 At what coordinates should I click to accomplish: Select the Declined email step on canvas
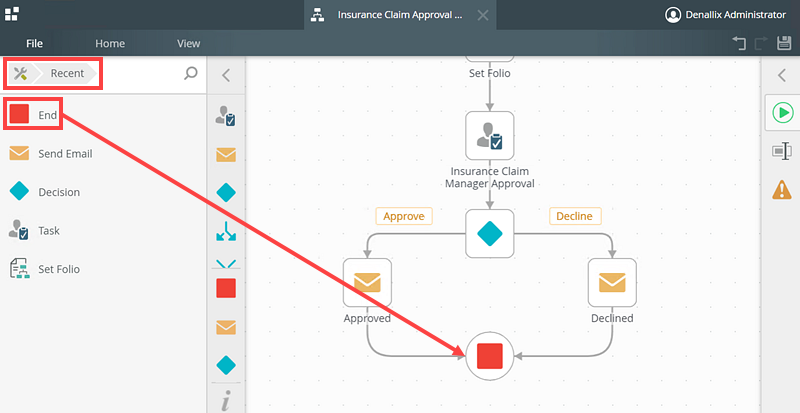click(612, 282)
